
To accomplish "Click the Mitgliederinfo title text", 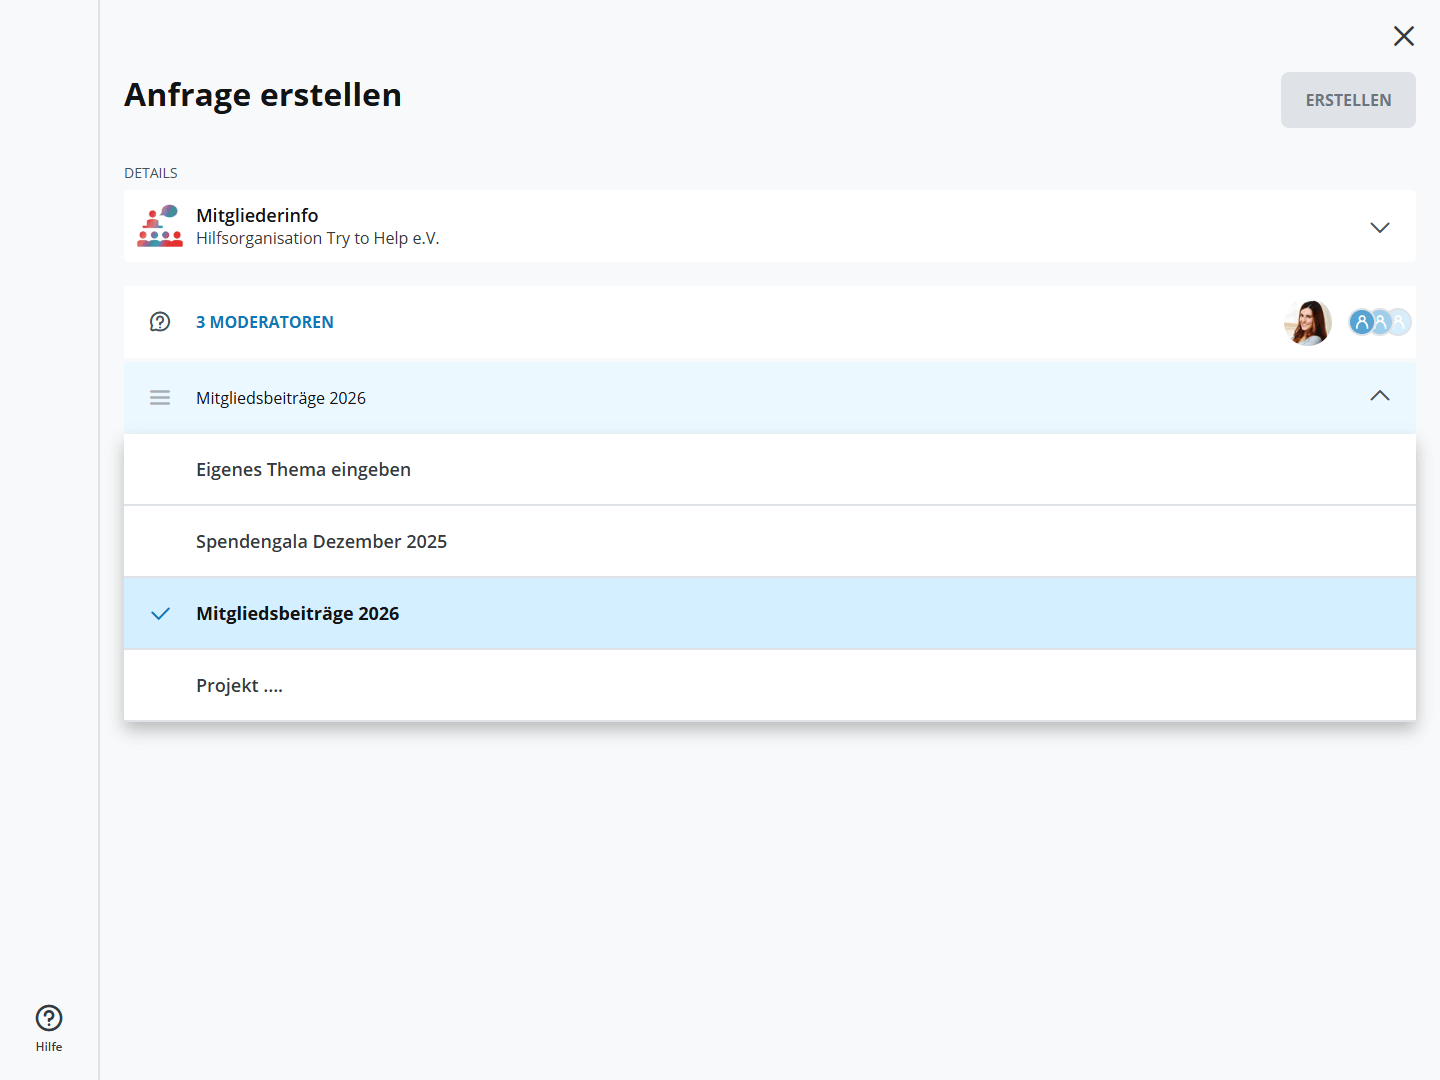I will point(257,215).
